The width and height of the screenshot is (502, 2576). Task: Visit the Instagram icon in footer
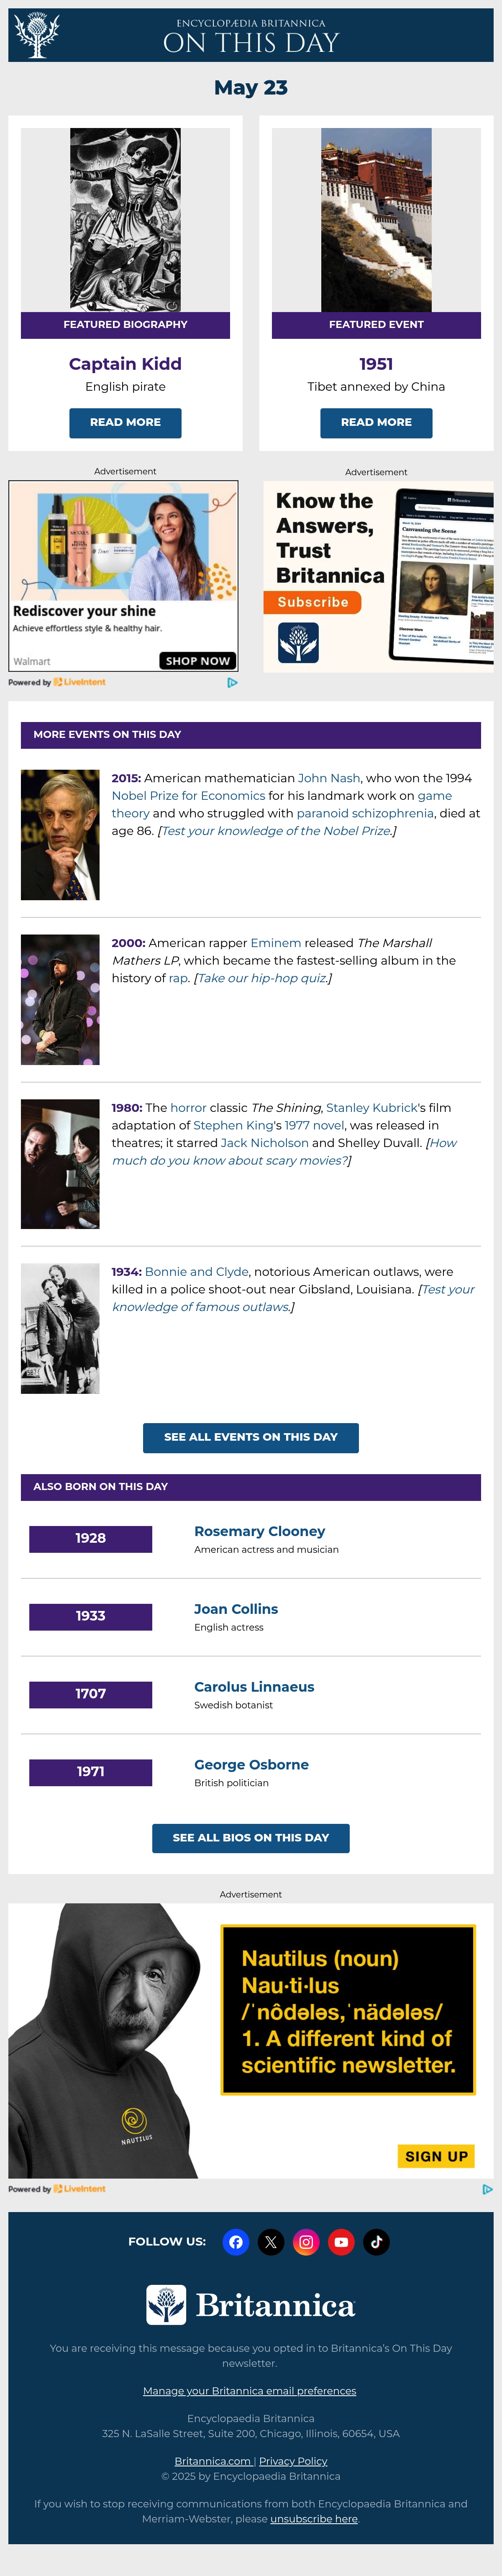click(306, 2241)
